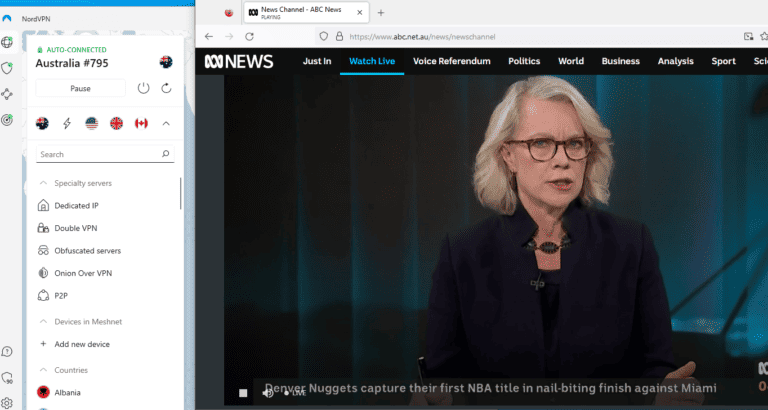This screenshot has height=410, width=768.
Task: Open the Analysis section
Action: tap(675, 61)
